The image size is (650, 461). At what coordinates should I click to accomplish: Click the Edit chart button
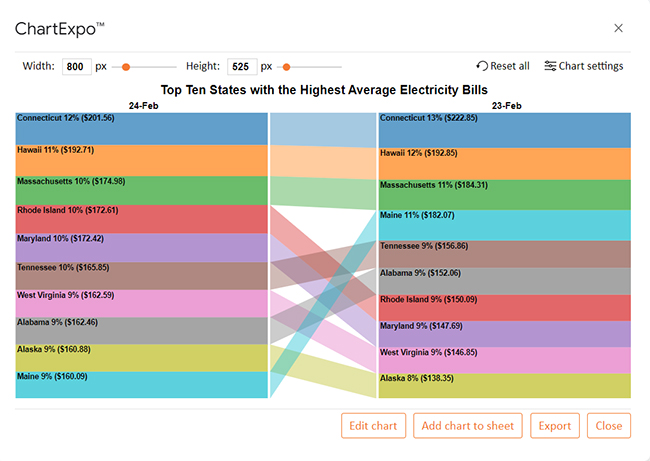[373, 426]
